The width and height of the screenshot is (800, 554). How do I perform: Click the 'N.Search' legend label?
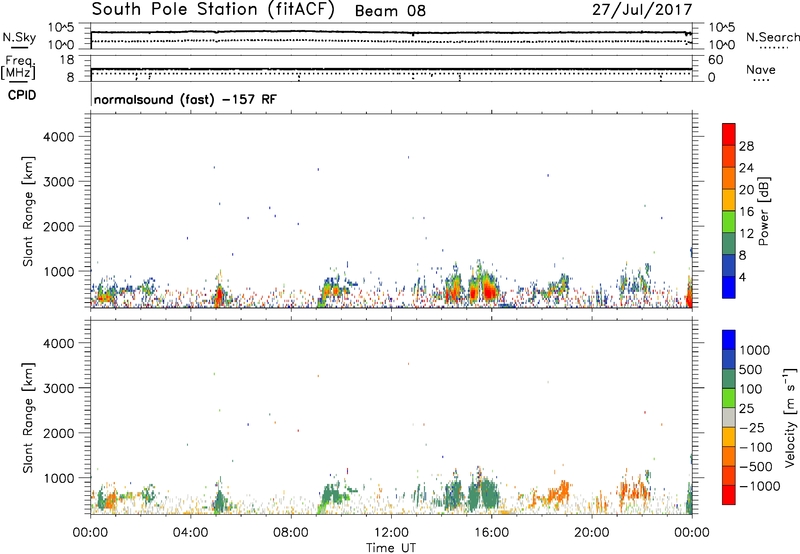(x=772, y=37)
